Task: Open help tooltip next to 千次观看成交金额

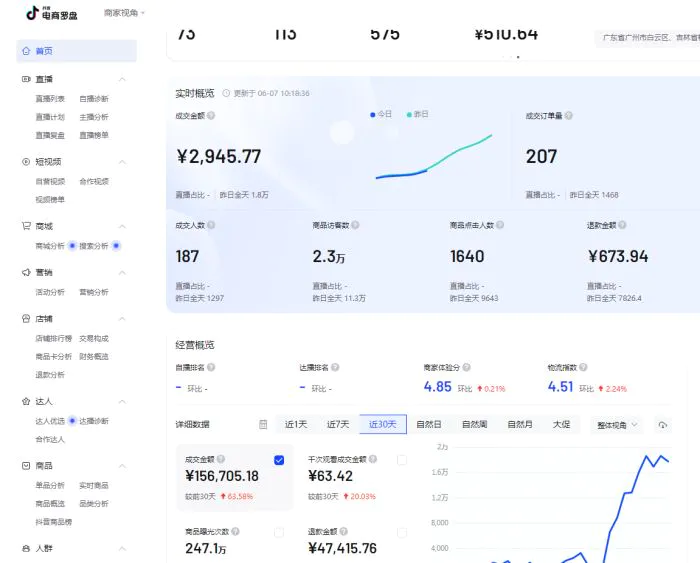Action: click(373, 459)
